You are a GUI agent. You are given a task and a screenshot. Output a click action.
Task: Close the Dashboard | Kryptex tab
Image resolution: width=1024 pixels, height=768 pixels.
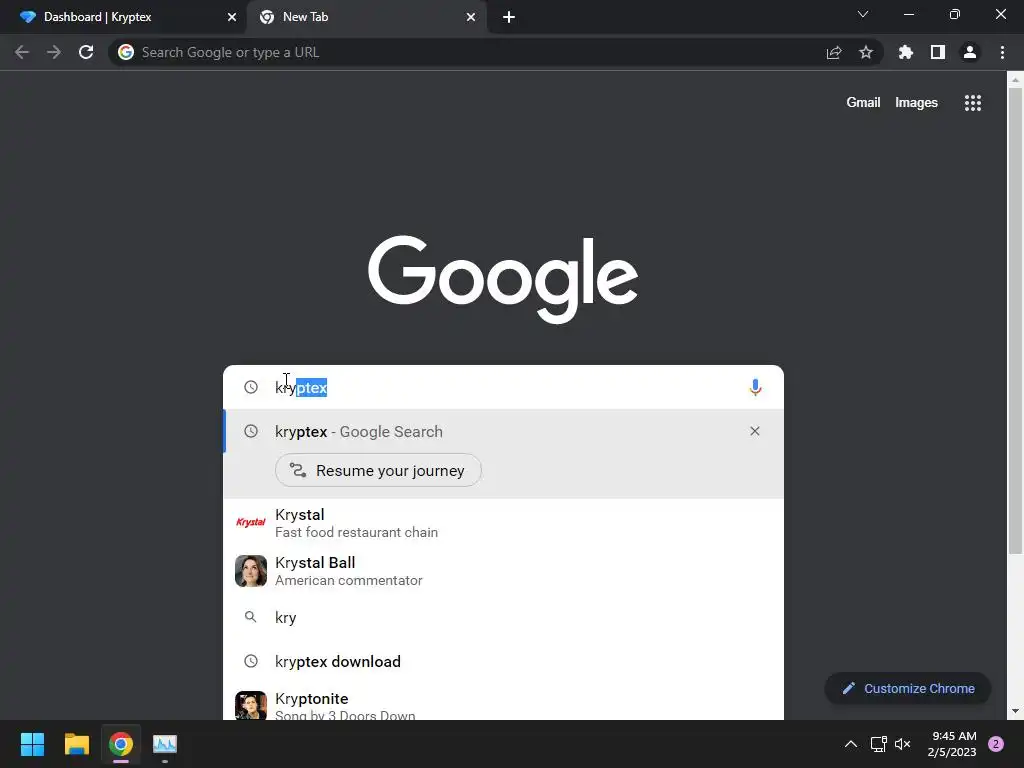tap(232, 17)
